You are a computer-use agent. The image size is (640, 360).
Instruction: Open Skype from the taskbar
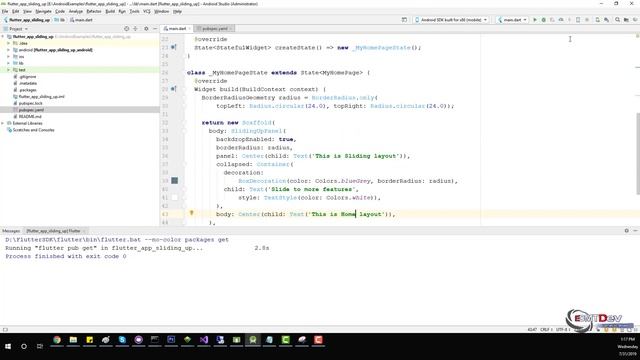click(x=122, y=340)
